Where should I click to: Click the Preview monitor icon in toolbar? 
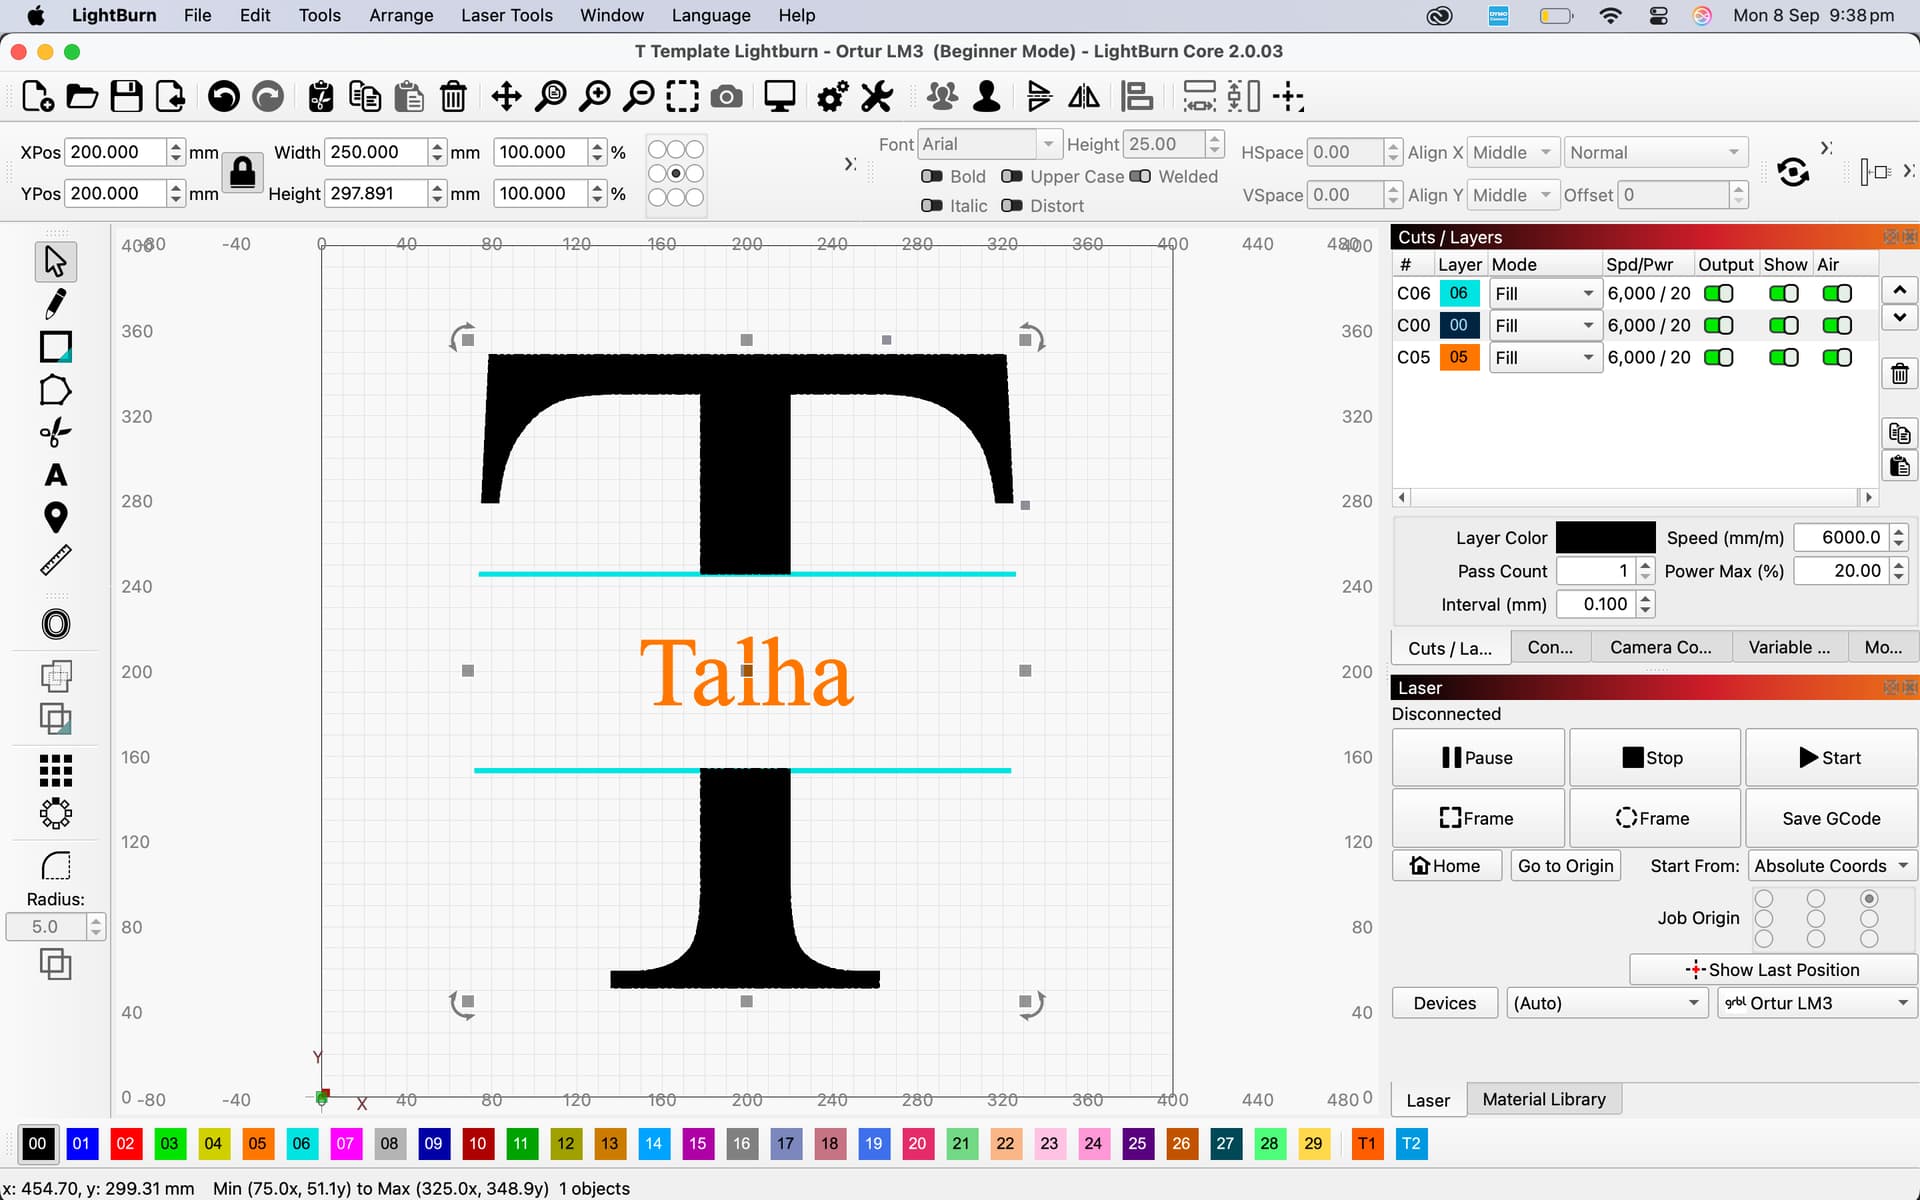coord(779,97)
